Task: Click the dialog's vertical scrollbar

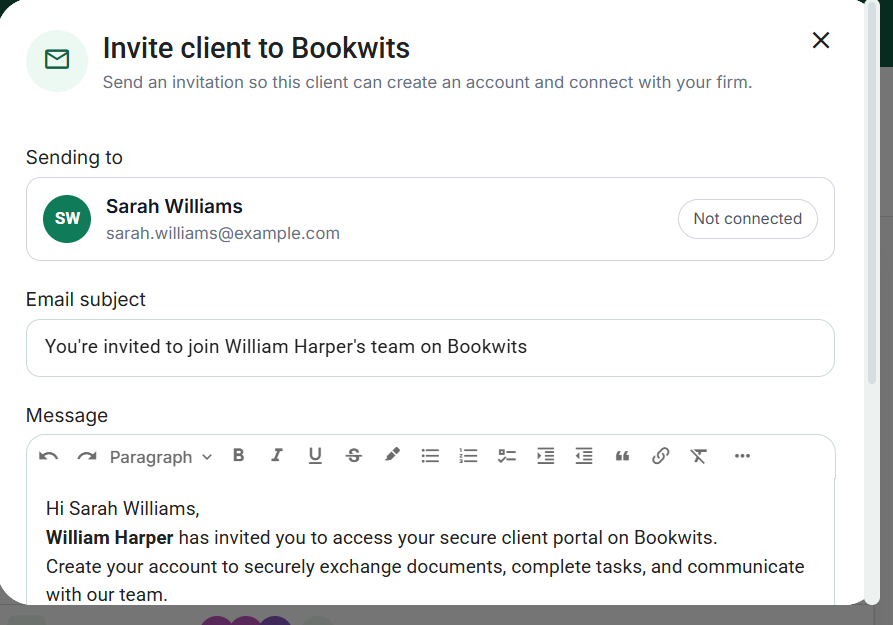Action: pos(871,194)
